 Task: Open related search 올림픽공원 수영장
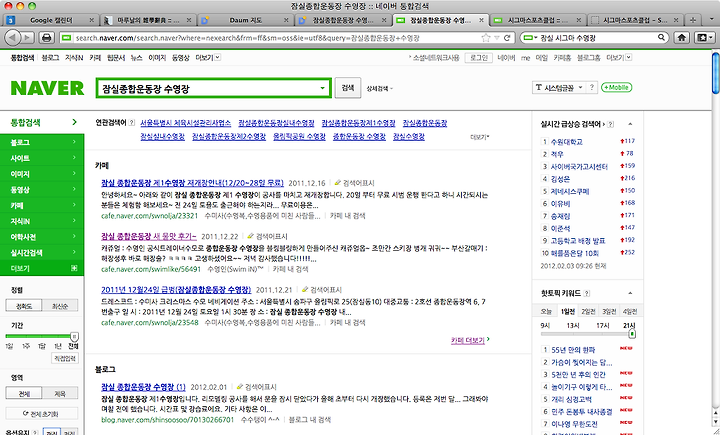(x=299, y=136)
